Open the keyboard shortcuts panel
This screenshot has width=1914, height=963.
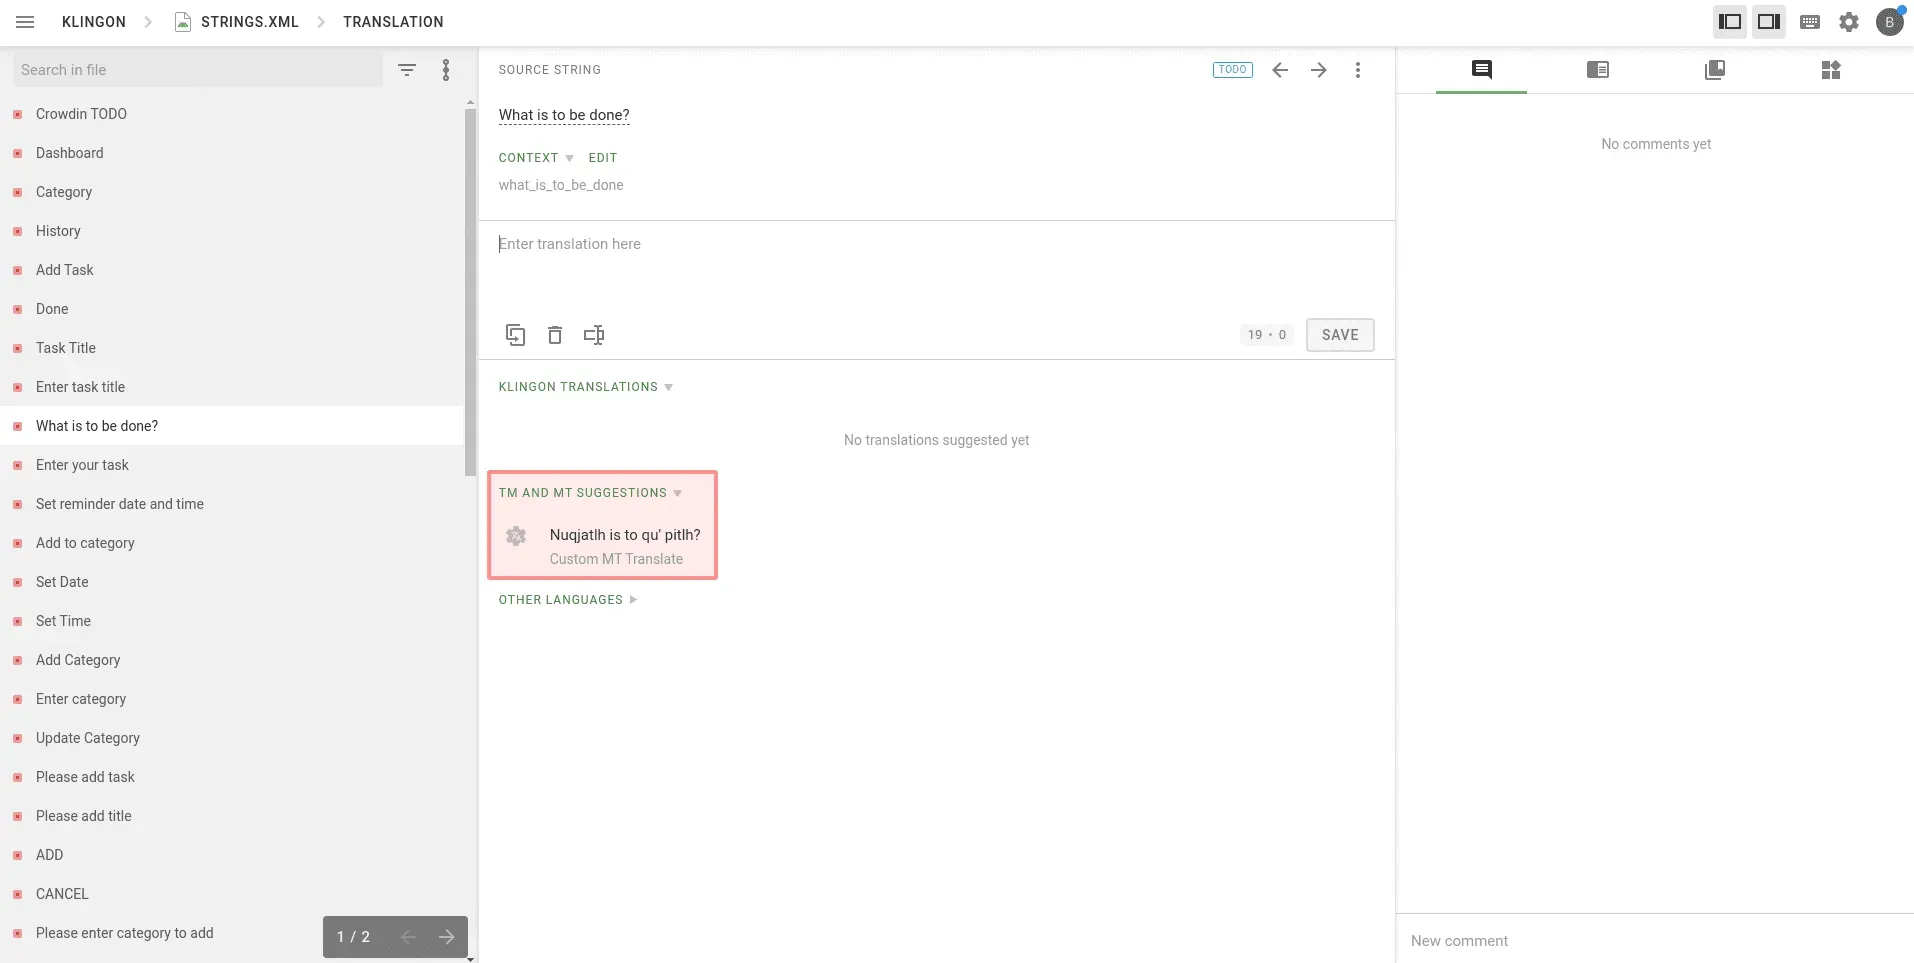pos(1809,22)
